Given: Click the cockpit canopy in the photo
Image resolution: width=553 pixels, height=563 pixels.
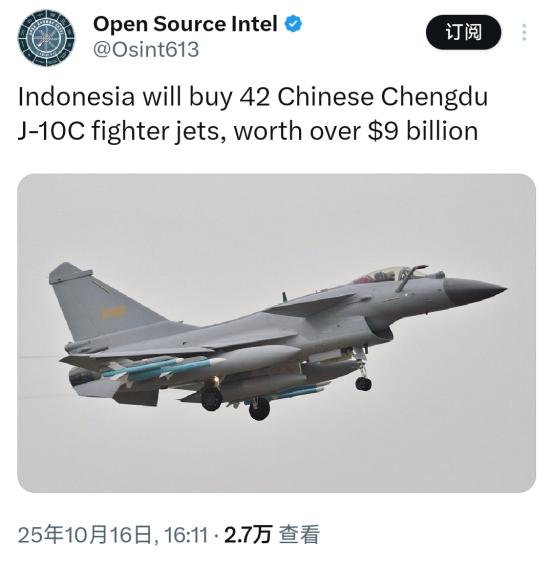Looking at the screenshot, I should click(390, 274).
